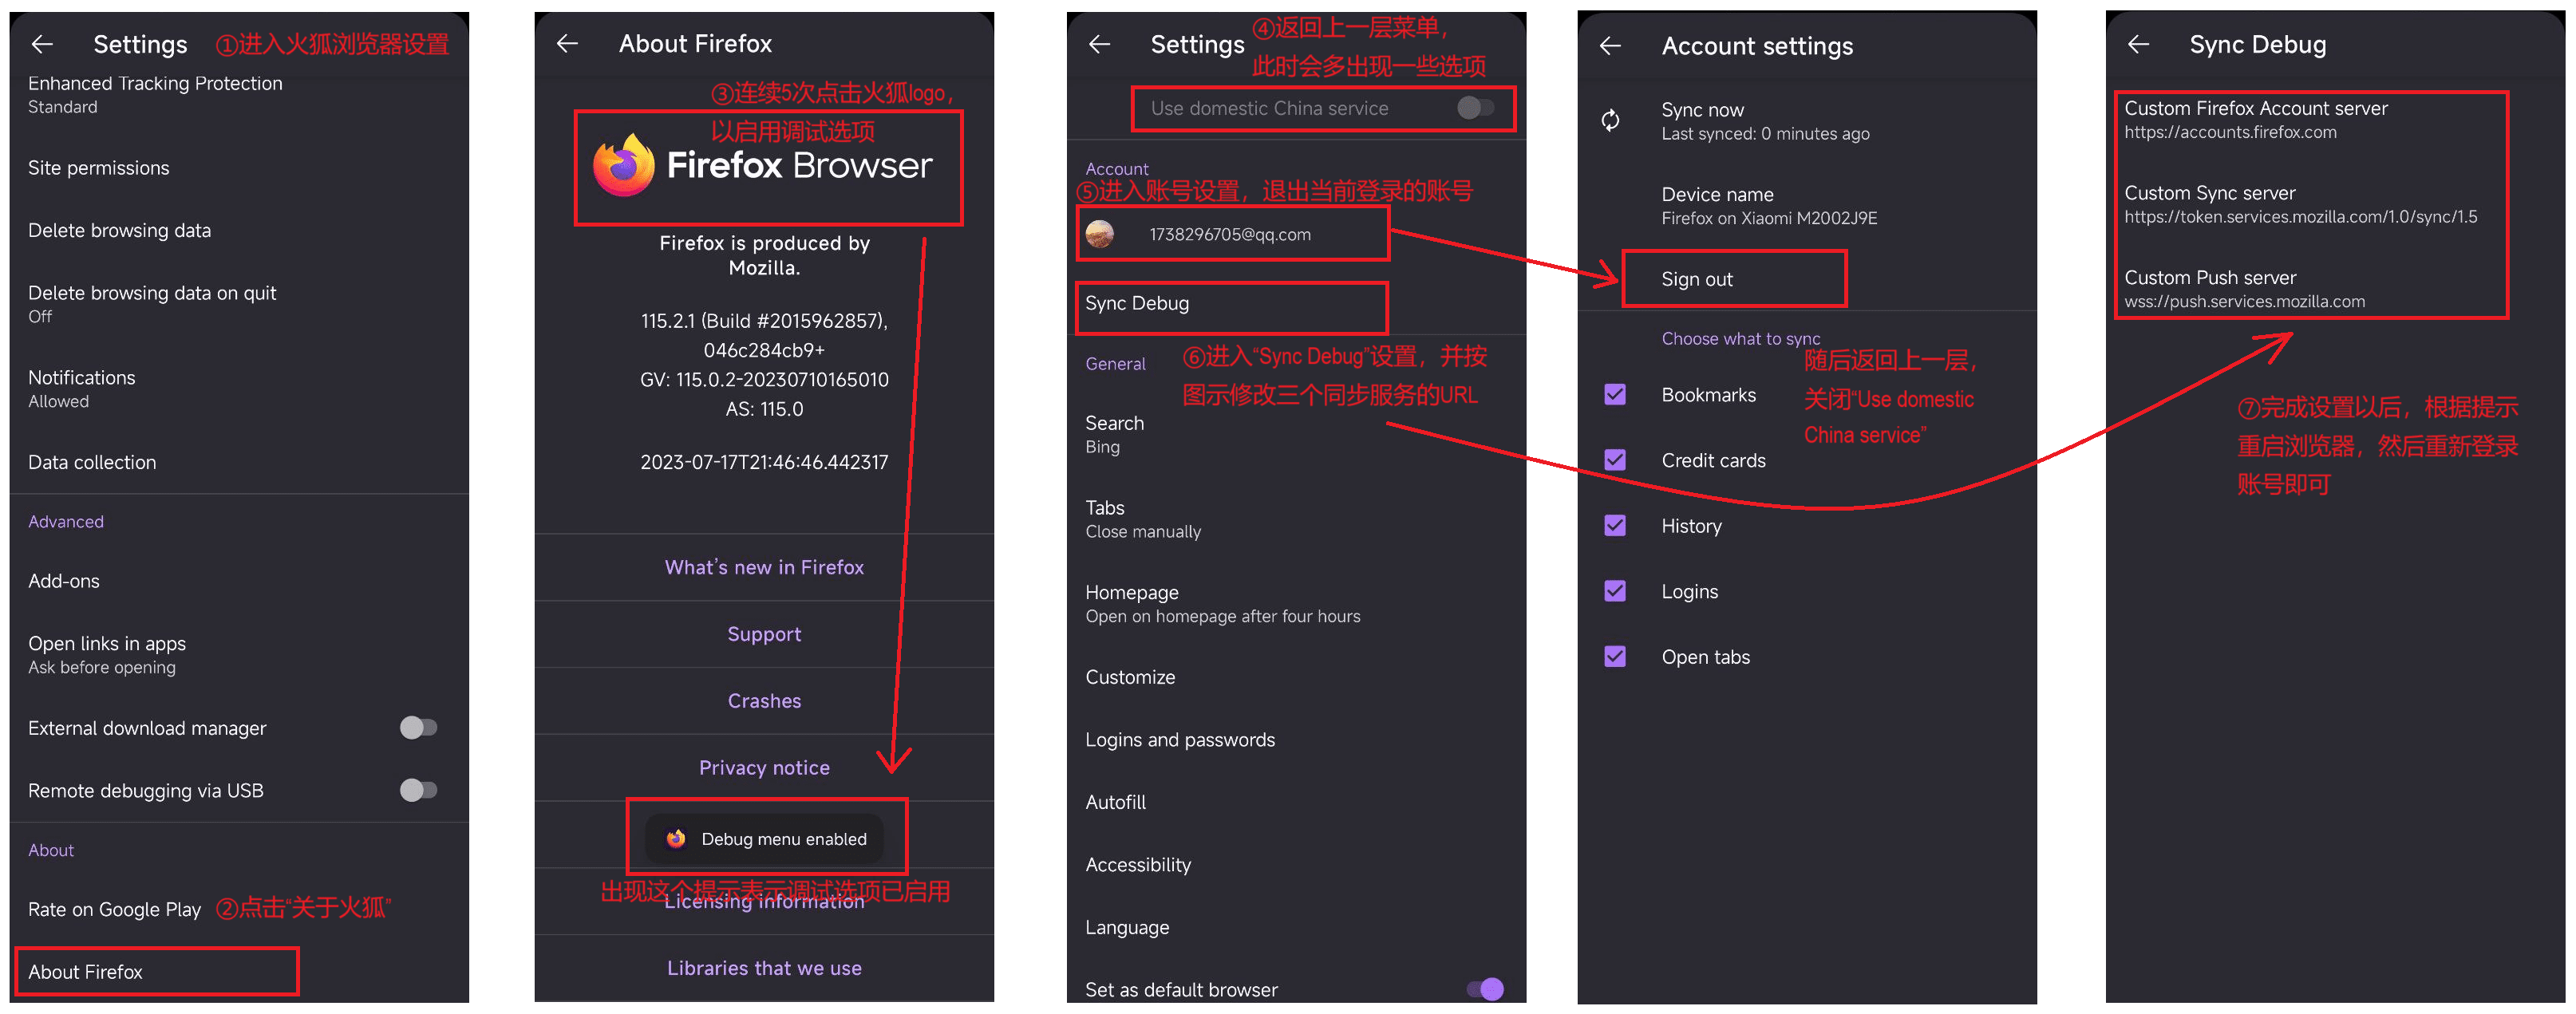This screenshot has height=1014, width=2576.
Task: Open Notifications setting
Action: (x=239, y=389)
